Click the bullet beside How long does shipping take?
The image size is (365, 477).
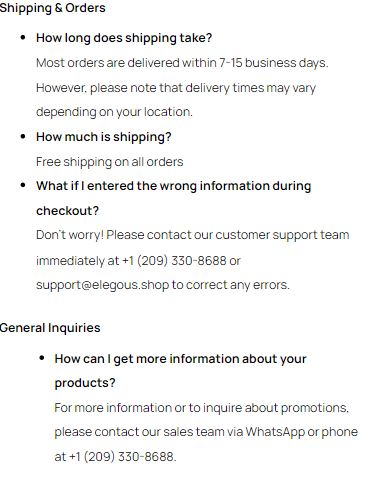tap(23, 38)
